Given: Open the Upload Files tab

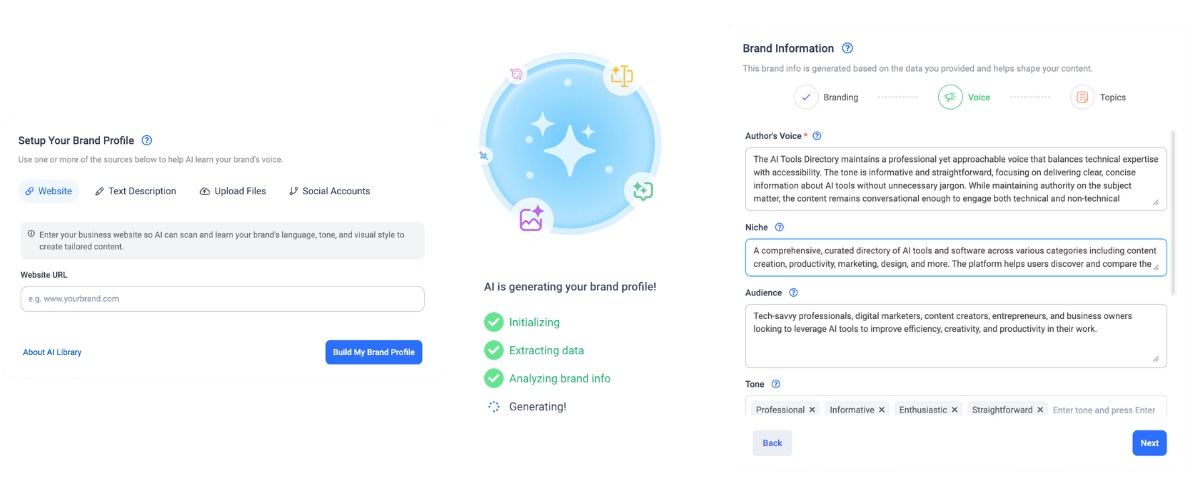Looking at the screenshot, I should coord(233,191).
